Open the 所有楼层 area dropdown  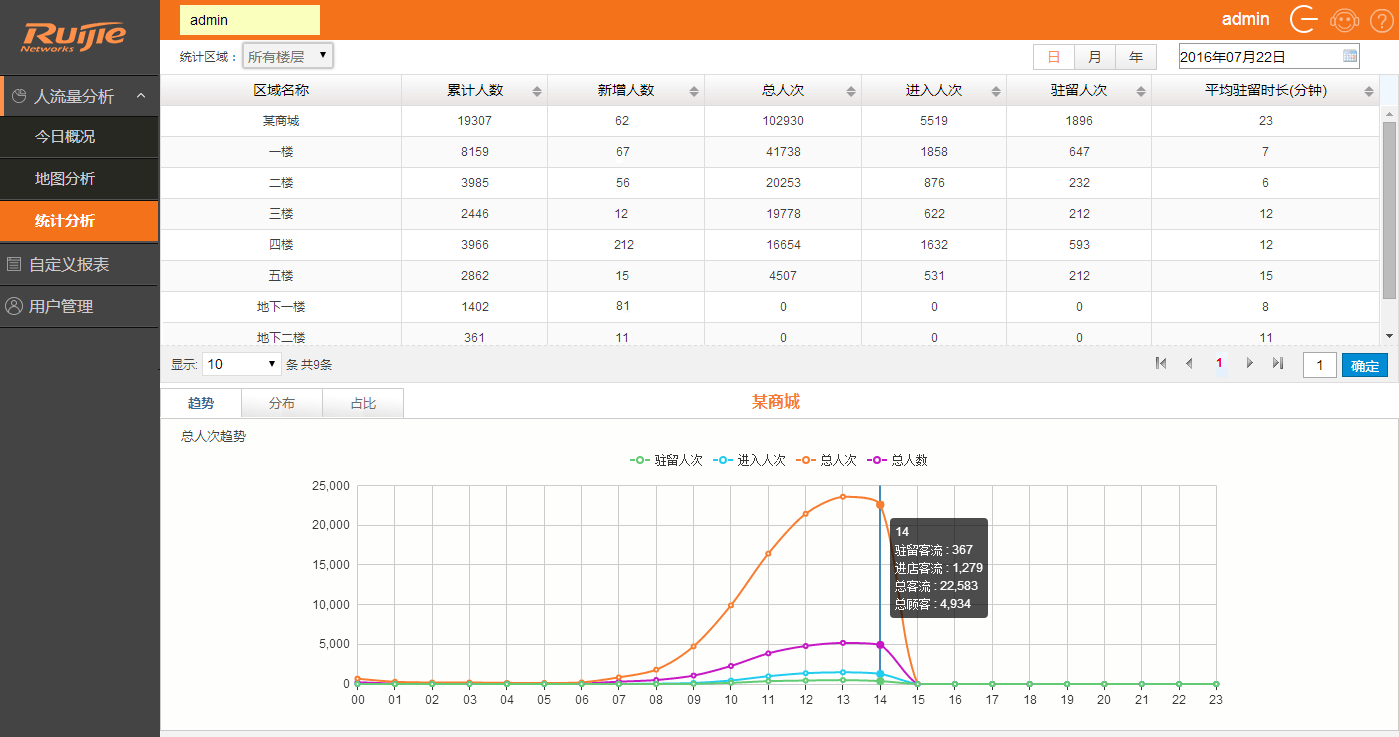point(288,56)
